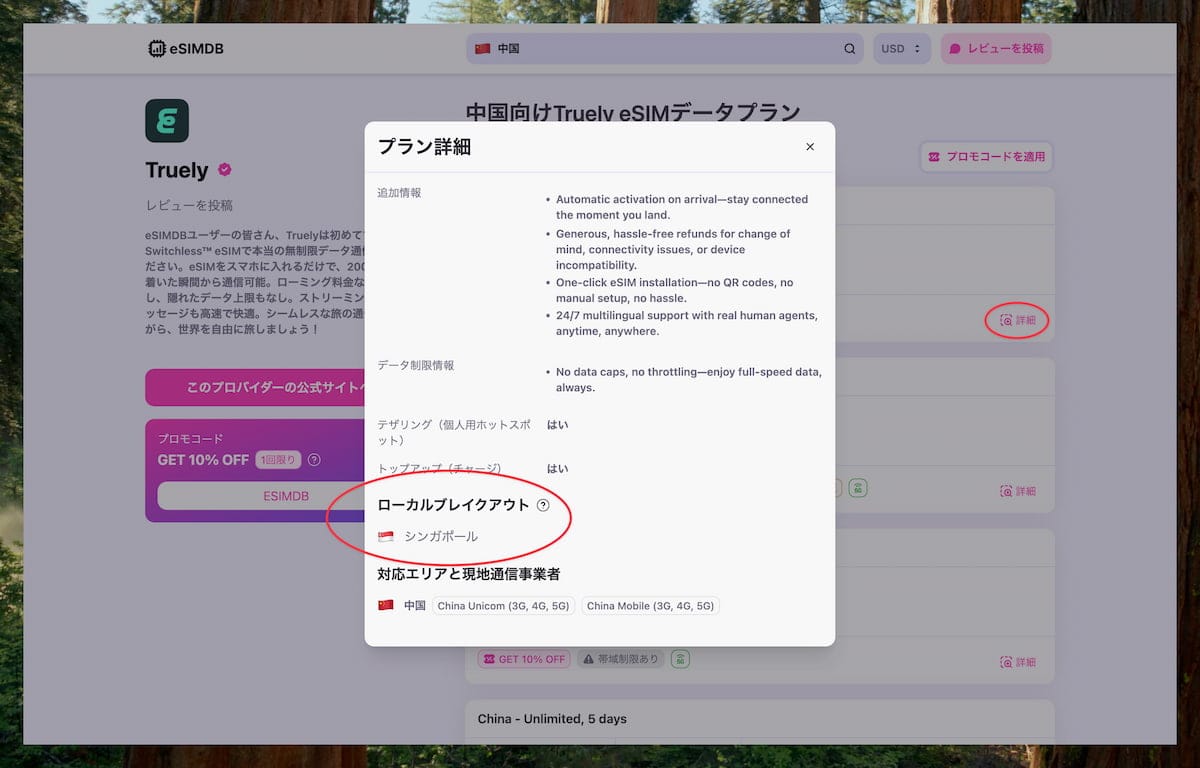The width and height of the screenshot is (1200, 768).
Task: Click はい value beside テザリング
Action: click(557, 425)
